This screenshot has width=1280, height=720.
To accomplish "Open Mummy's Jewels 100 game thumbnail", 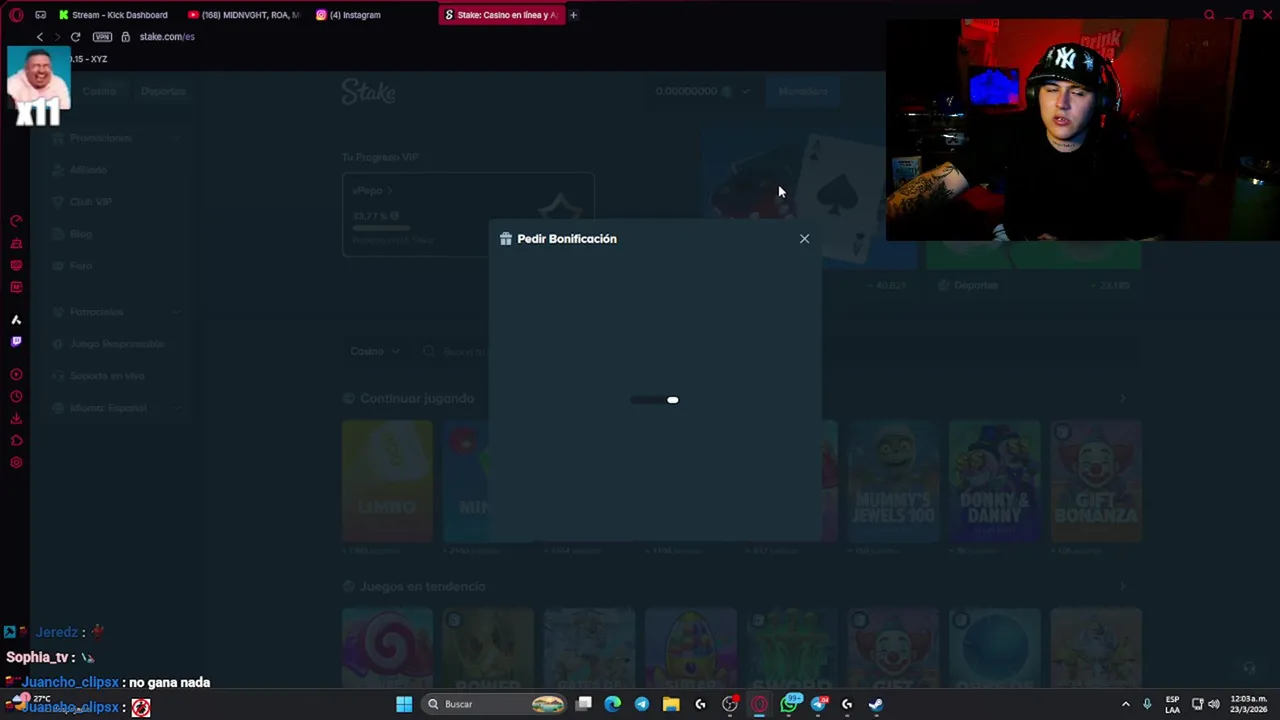I will [x=893, y=481].
